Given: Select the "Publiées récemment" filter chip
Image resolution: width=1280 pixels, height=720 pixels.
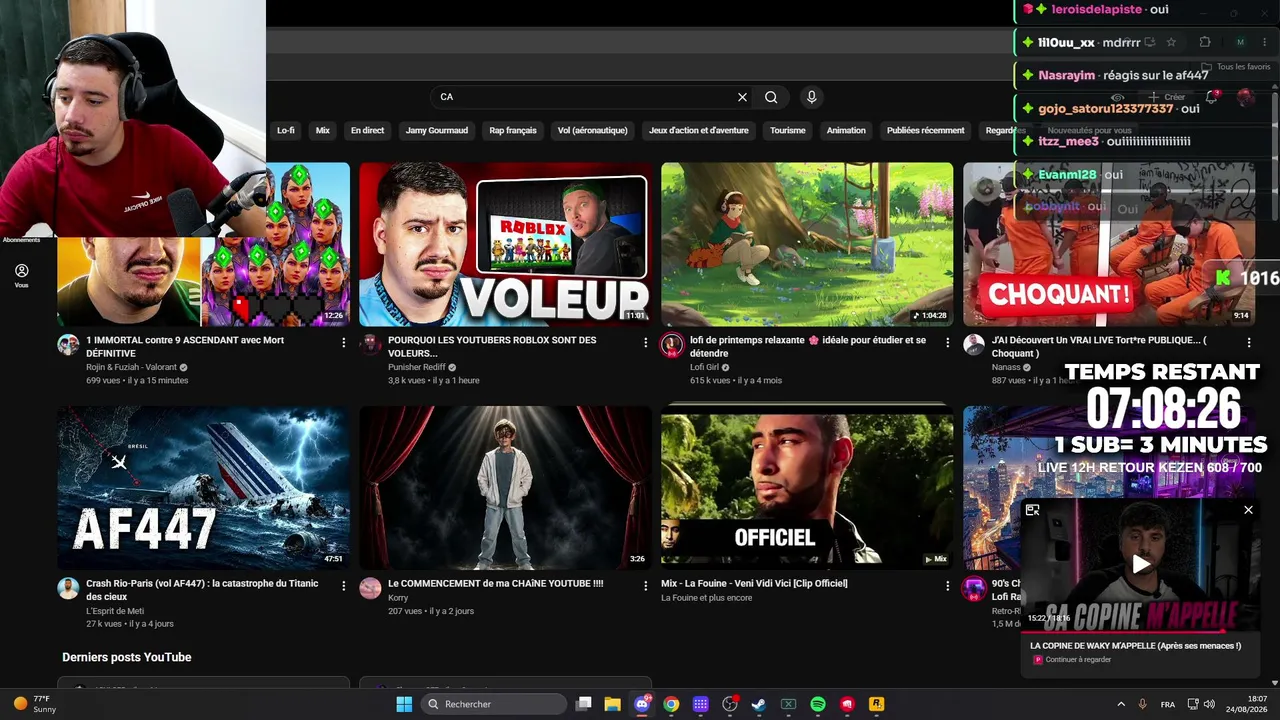Looking at the screenshot, I should pos(926,130).
